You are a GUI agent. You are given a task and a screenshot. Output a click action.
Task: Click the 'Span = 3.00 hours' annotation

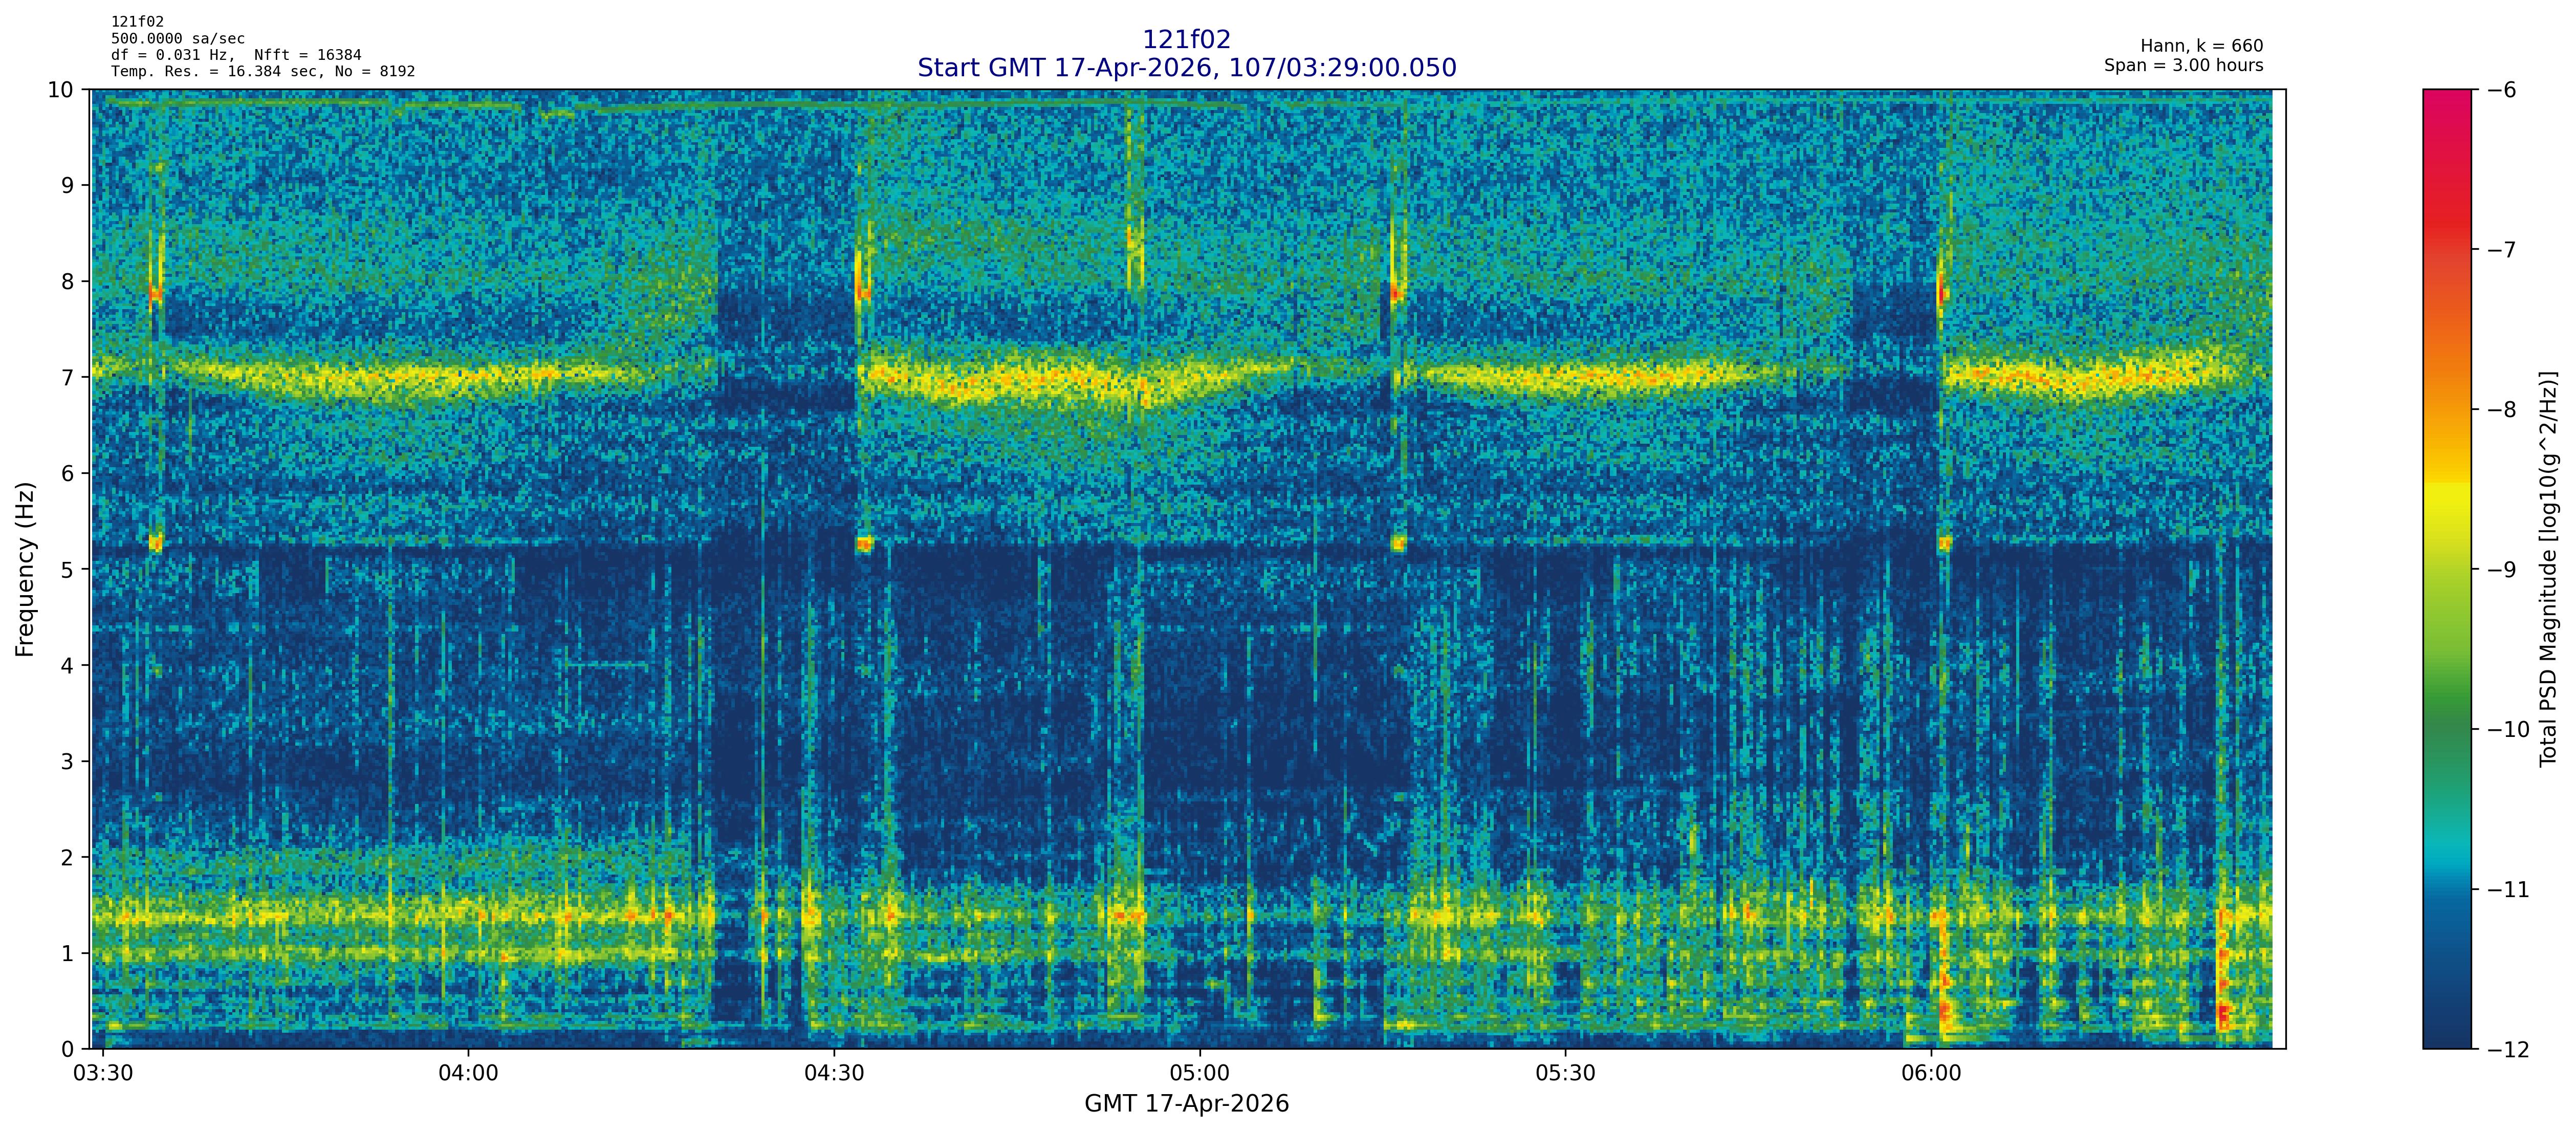pos(2183,66)
